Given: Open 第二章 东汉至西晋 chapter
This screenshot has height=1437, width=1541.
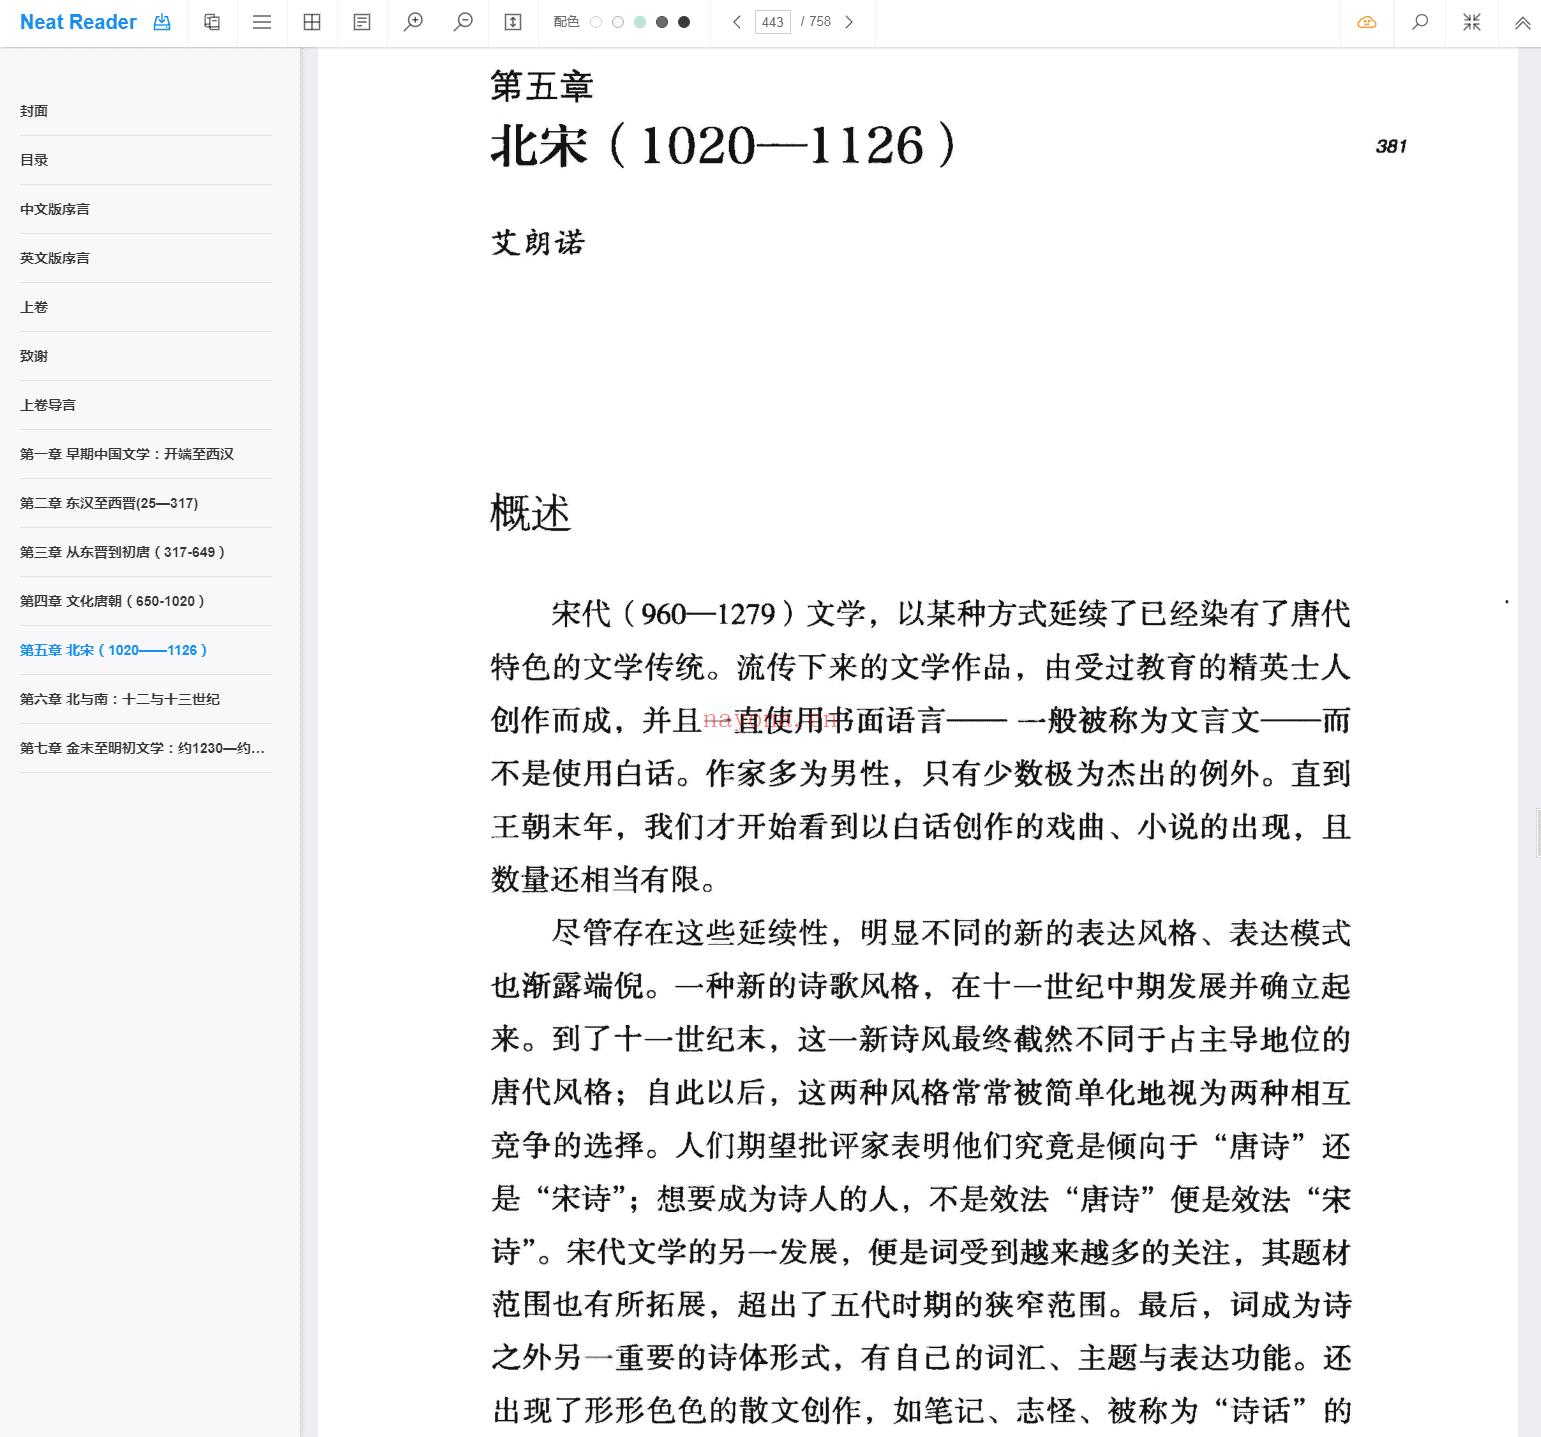Looking at the screenshot, I should (146, 503).
